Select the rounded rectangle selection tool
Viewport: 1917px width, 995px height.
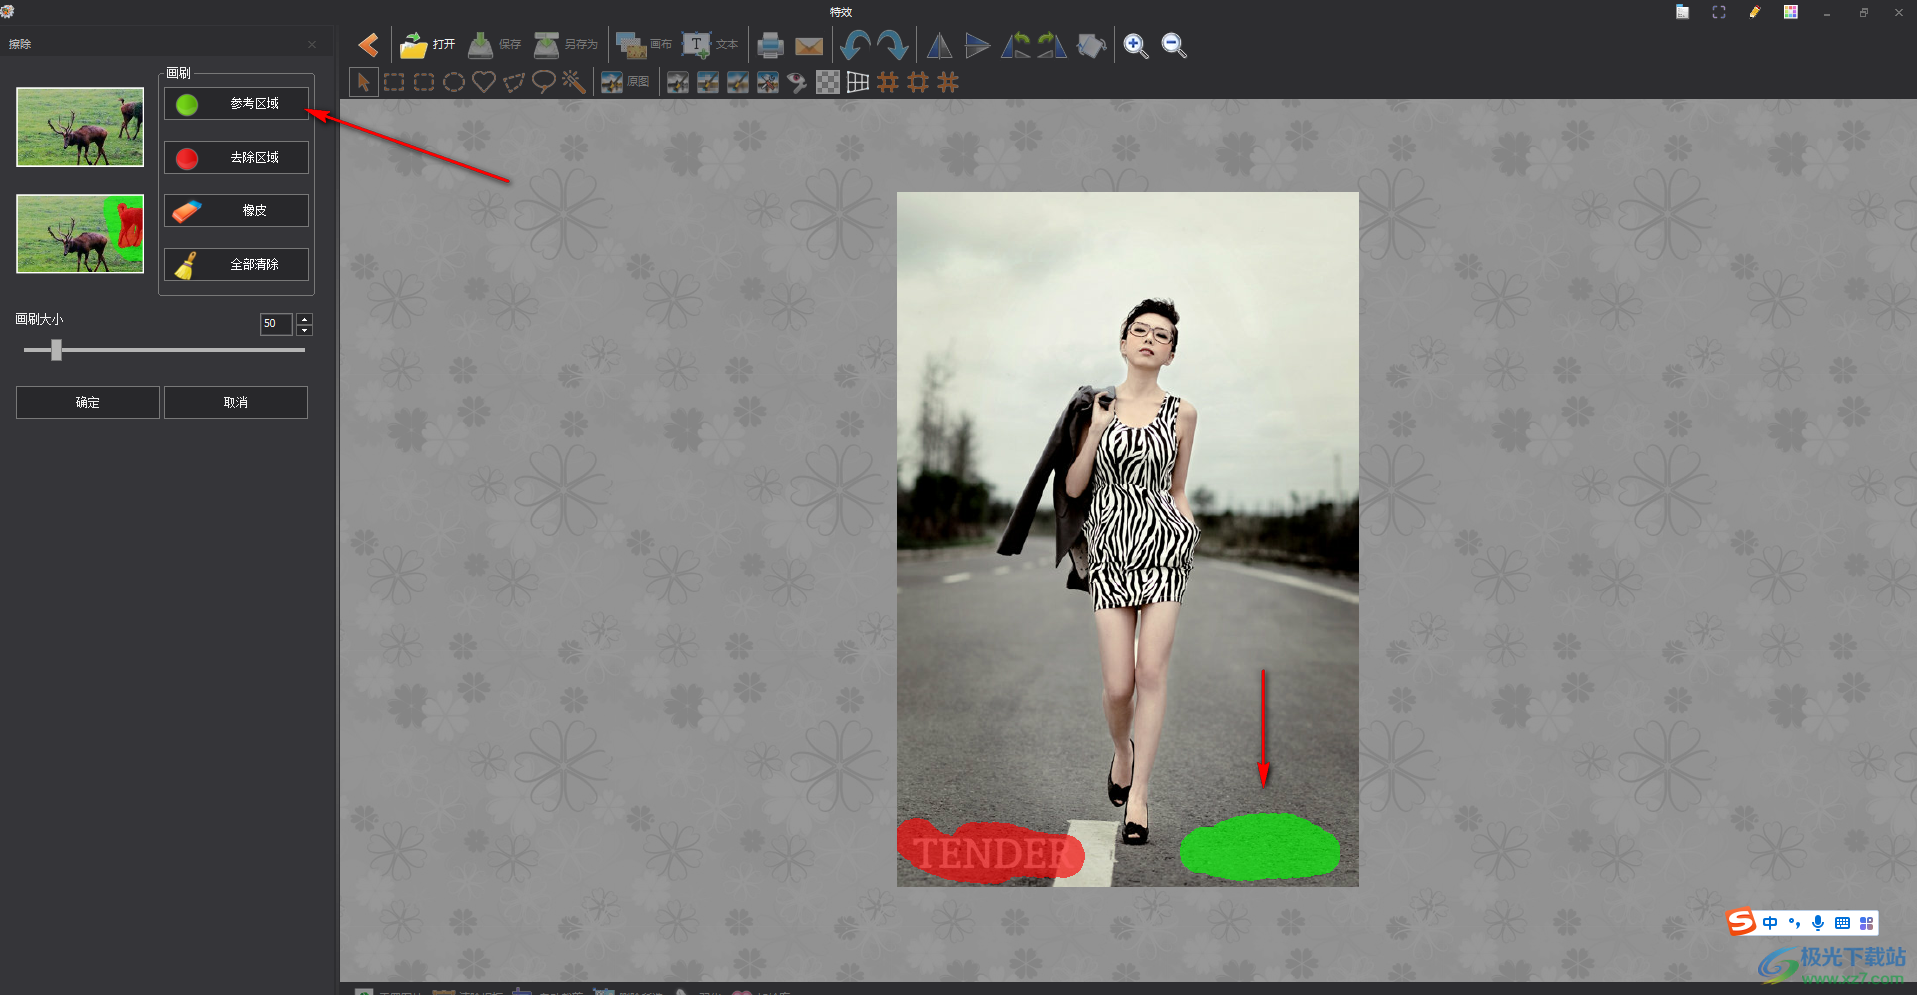coord(424,82)
